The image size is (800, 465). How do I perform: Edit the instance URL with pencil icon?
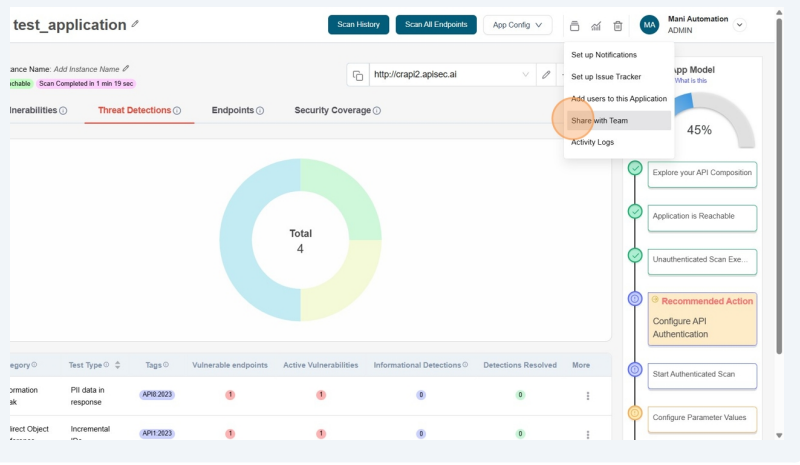tap(546, 74)
